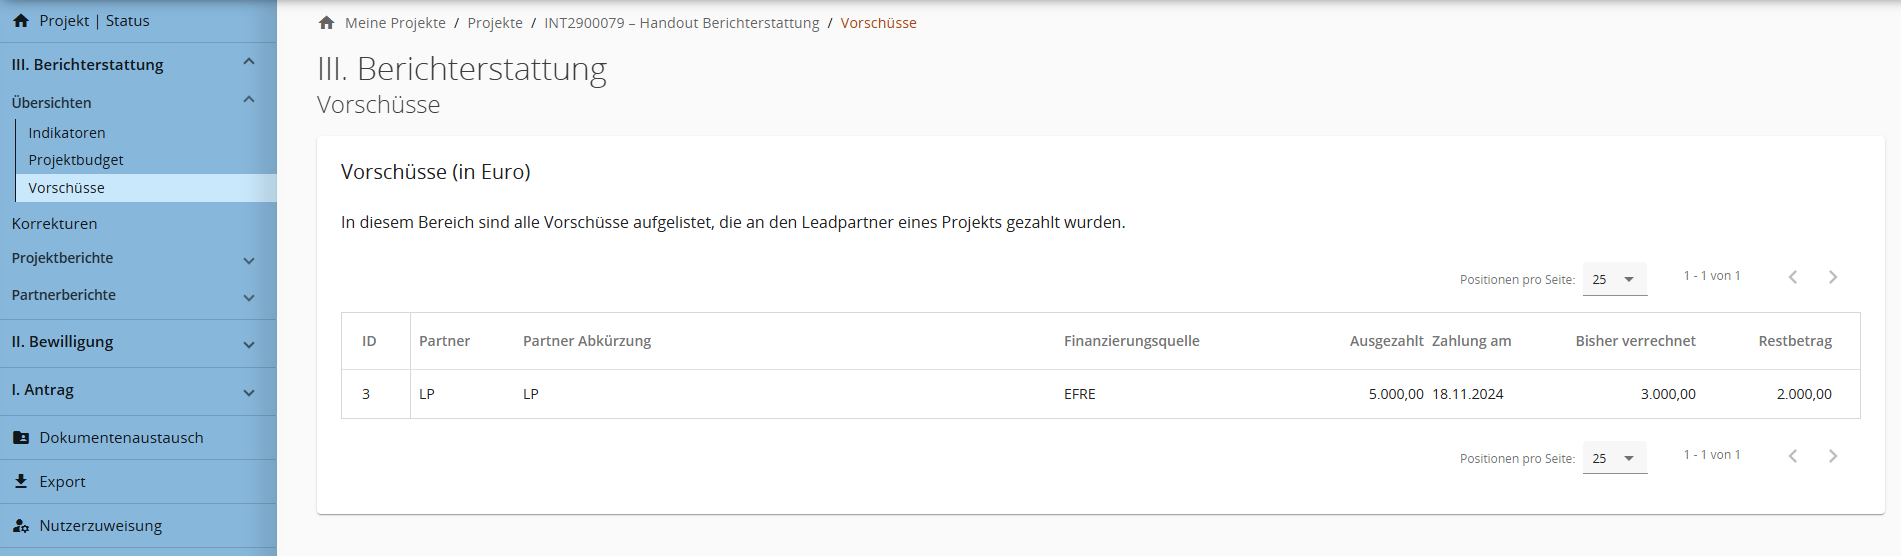Open Korrekturen in the sidebar
The image size is (1901, 556).
(x=55, y=224)
